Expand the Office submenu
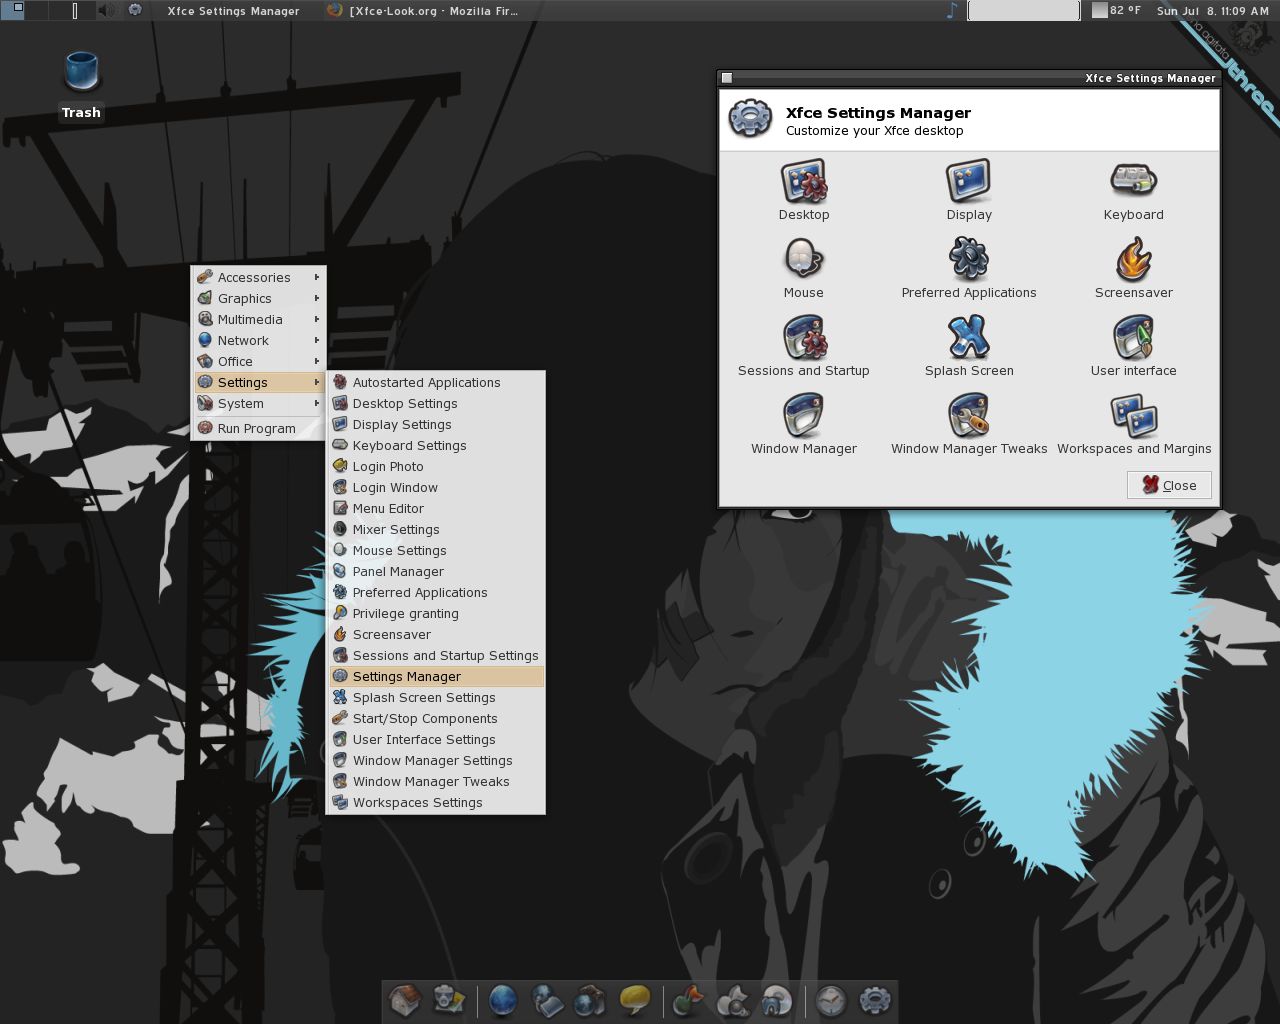The image size is (1280, 1024). click(x=258, y=361)
